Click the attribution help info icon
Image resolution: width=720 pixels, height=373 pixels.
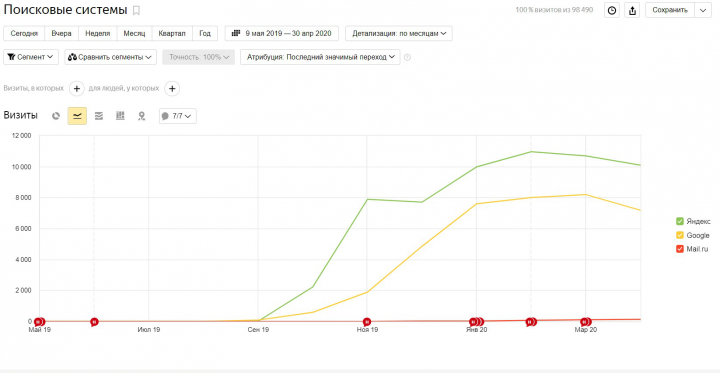407,57
